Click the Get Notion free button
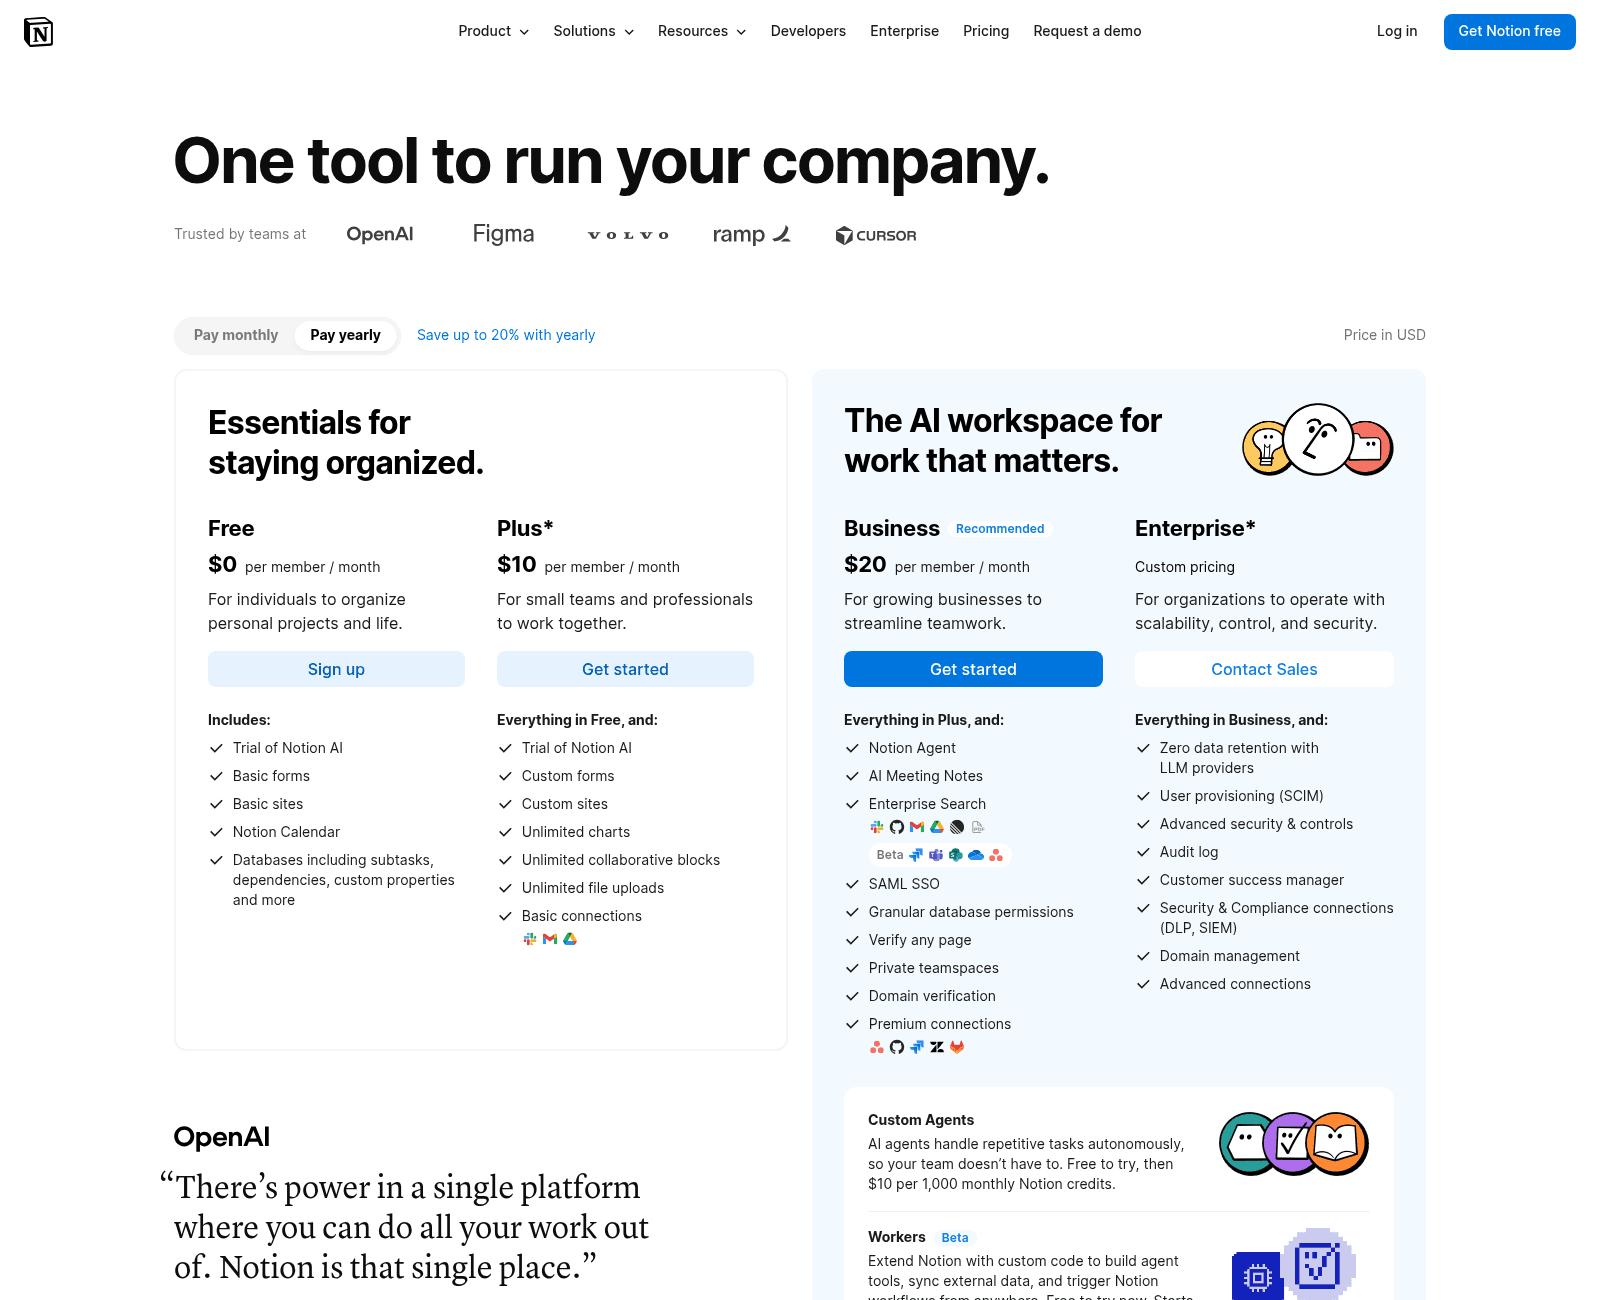 1509,31
